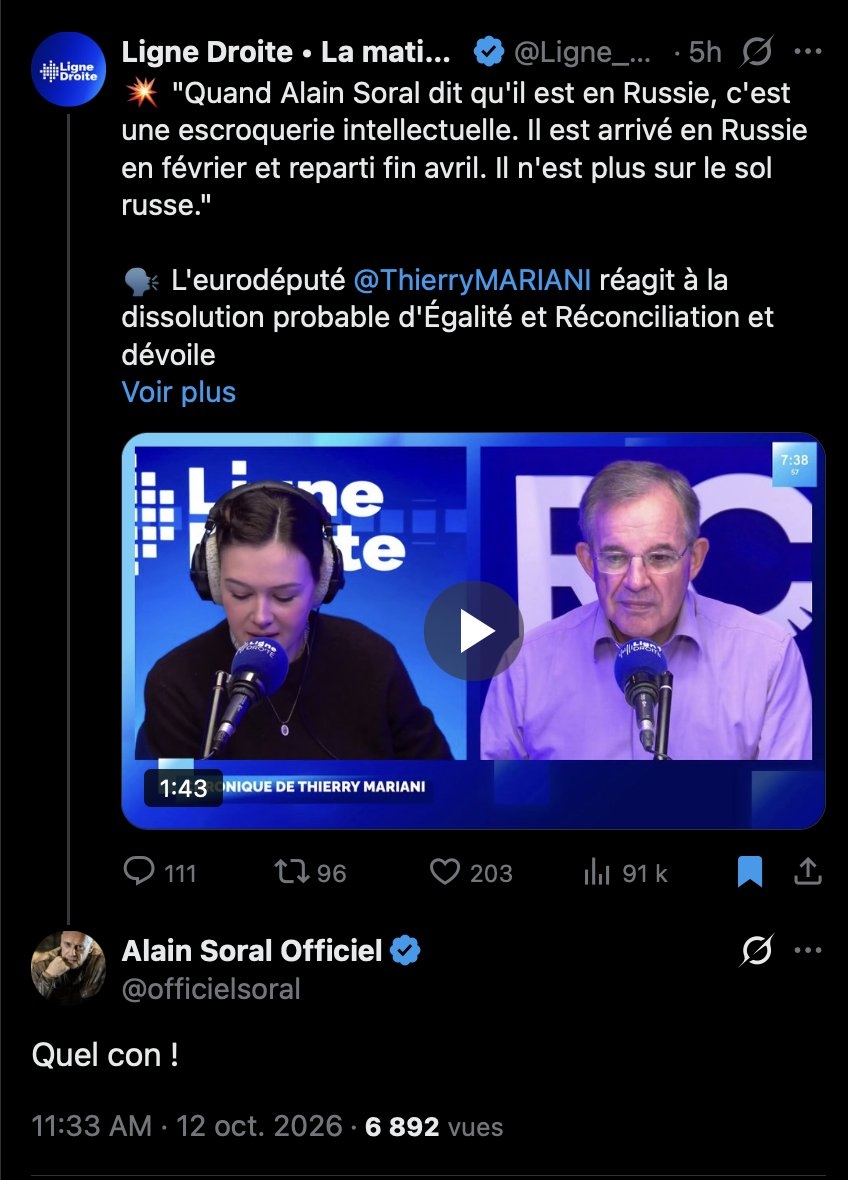Open the @officielsoral handle
This screenshot has height=1180, width=848.
(211, 989)
